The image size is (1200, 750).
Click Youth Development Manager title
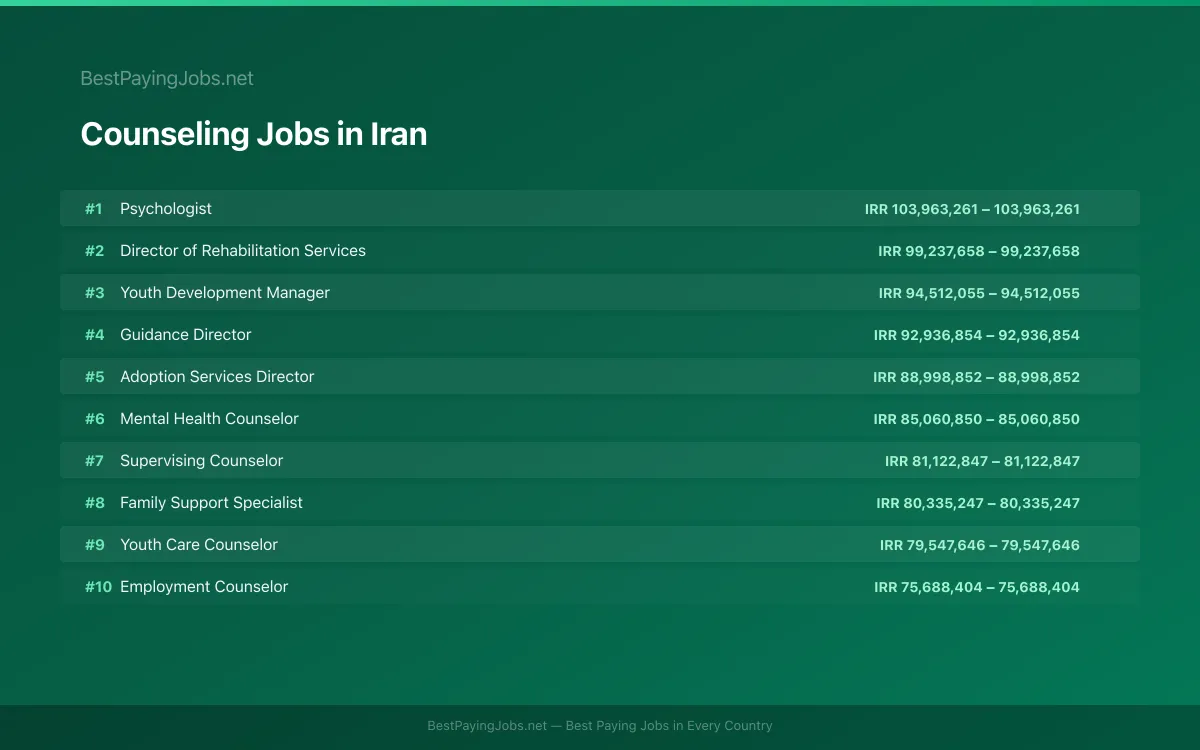(225, 293)
